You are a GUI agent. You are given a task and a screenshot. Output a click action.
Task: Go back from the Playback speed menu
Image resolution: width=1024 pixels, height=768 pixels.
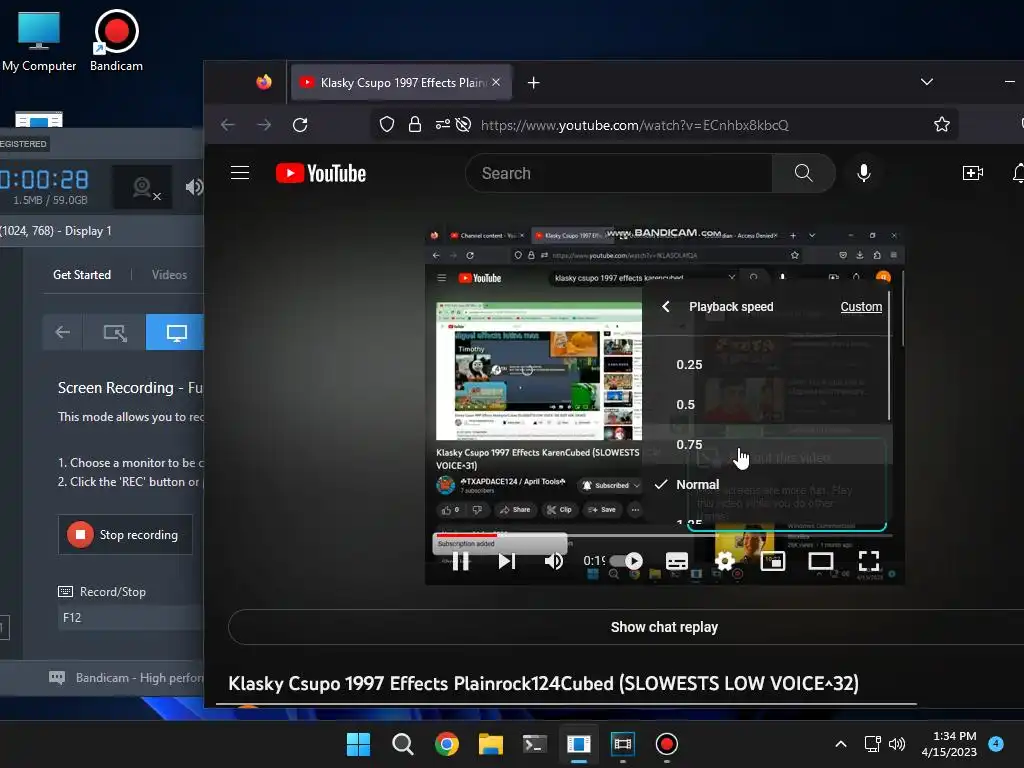665,307
